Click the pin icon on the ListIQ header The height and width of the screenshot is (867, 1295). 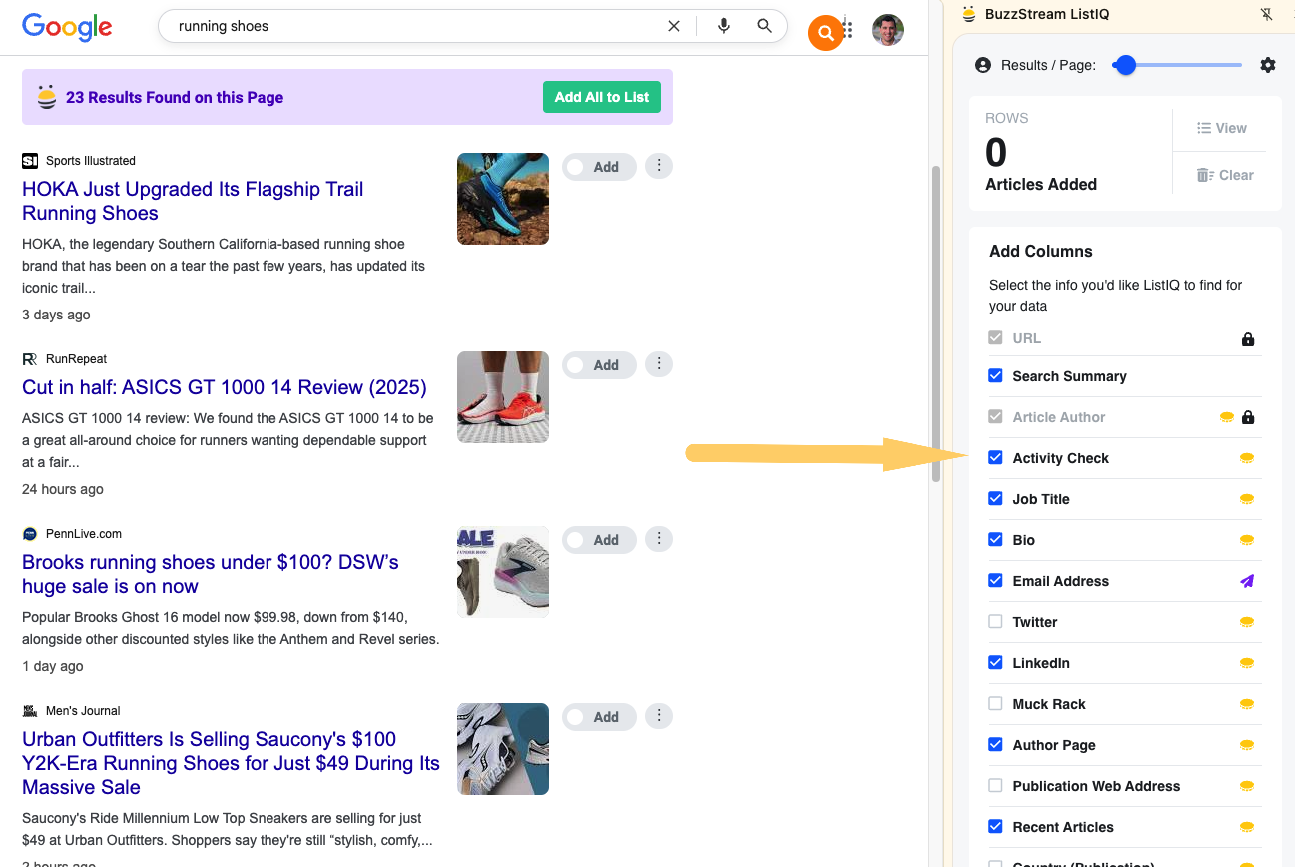click(1266, 14)
